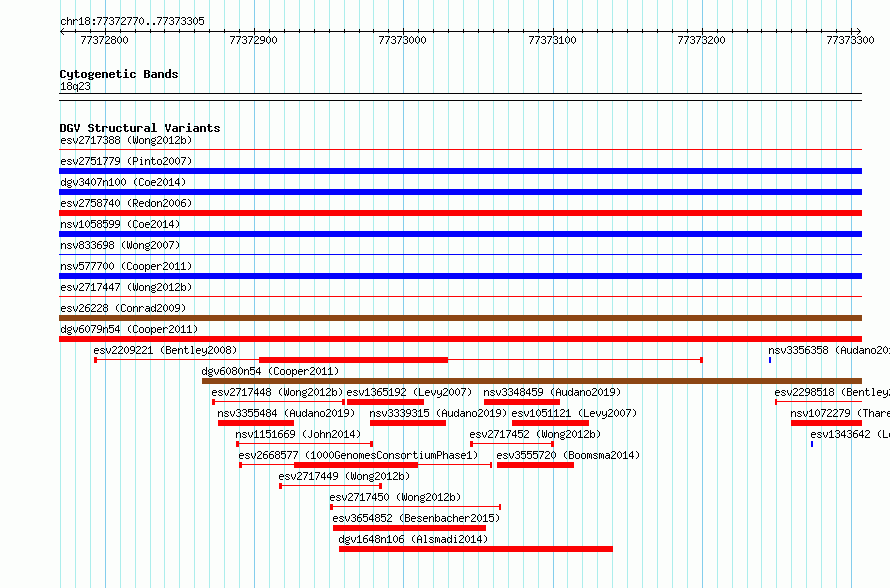Click the 77373100 ruler coordinate
This screenshot has width=890, height=588.
[x=552, y=40]
